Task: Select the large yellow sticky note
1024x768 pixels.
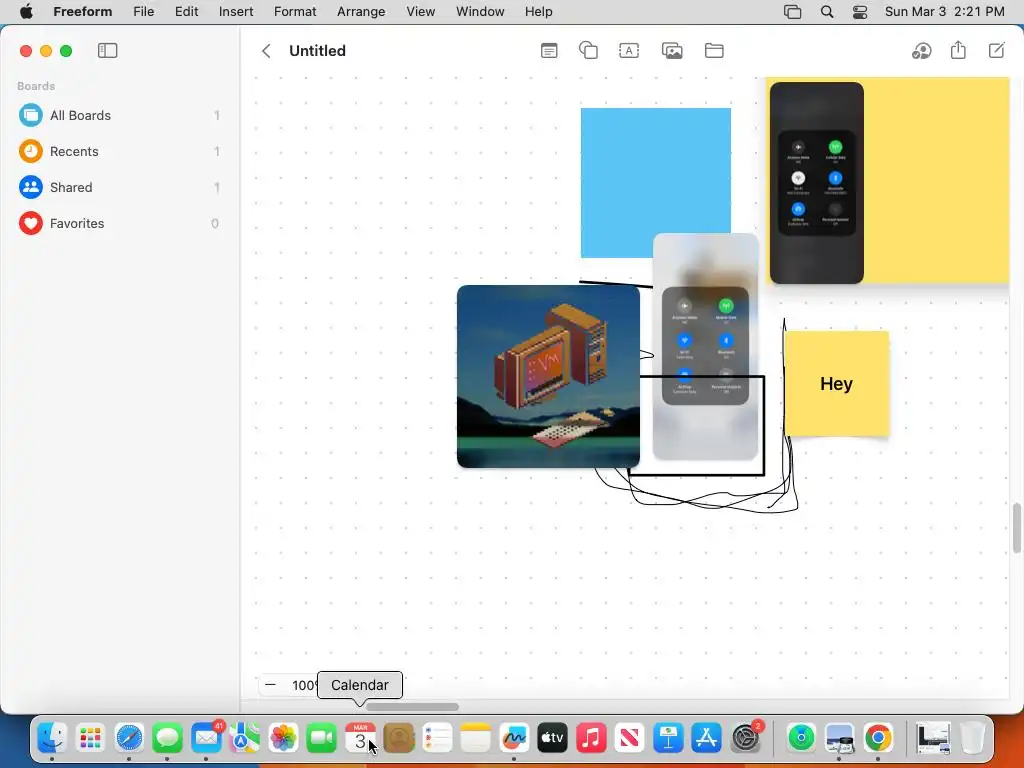Action: click(x=937, y=180)
